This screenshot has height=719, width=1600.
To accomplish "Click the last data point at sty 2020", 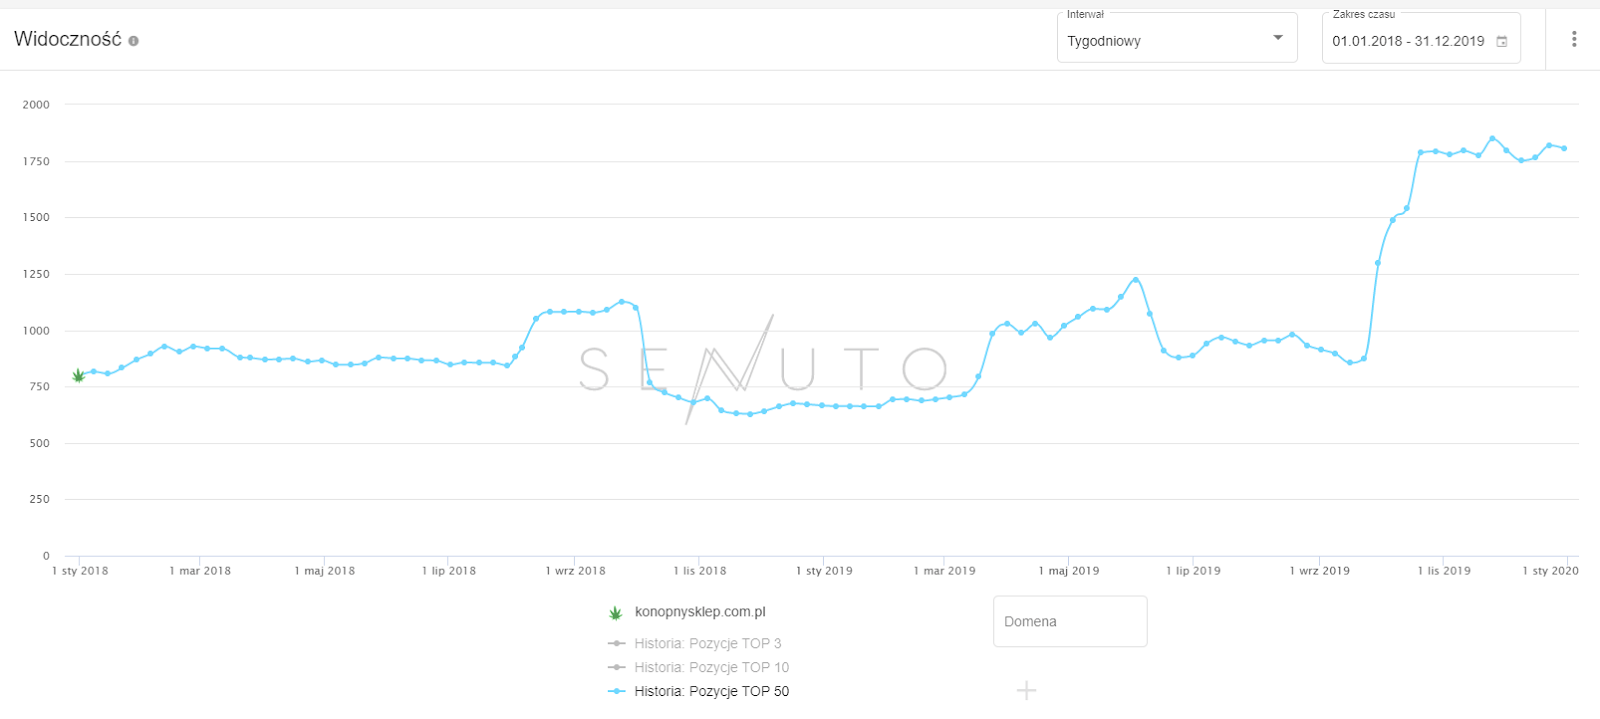I will (x=1564, y=148).
